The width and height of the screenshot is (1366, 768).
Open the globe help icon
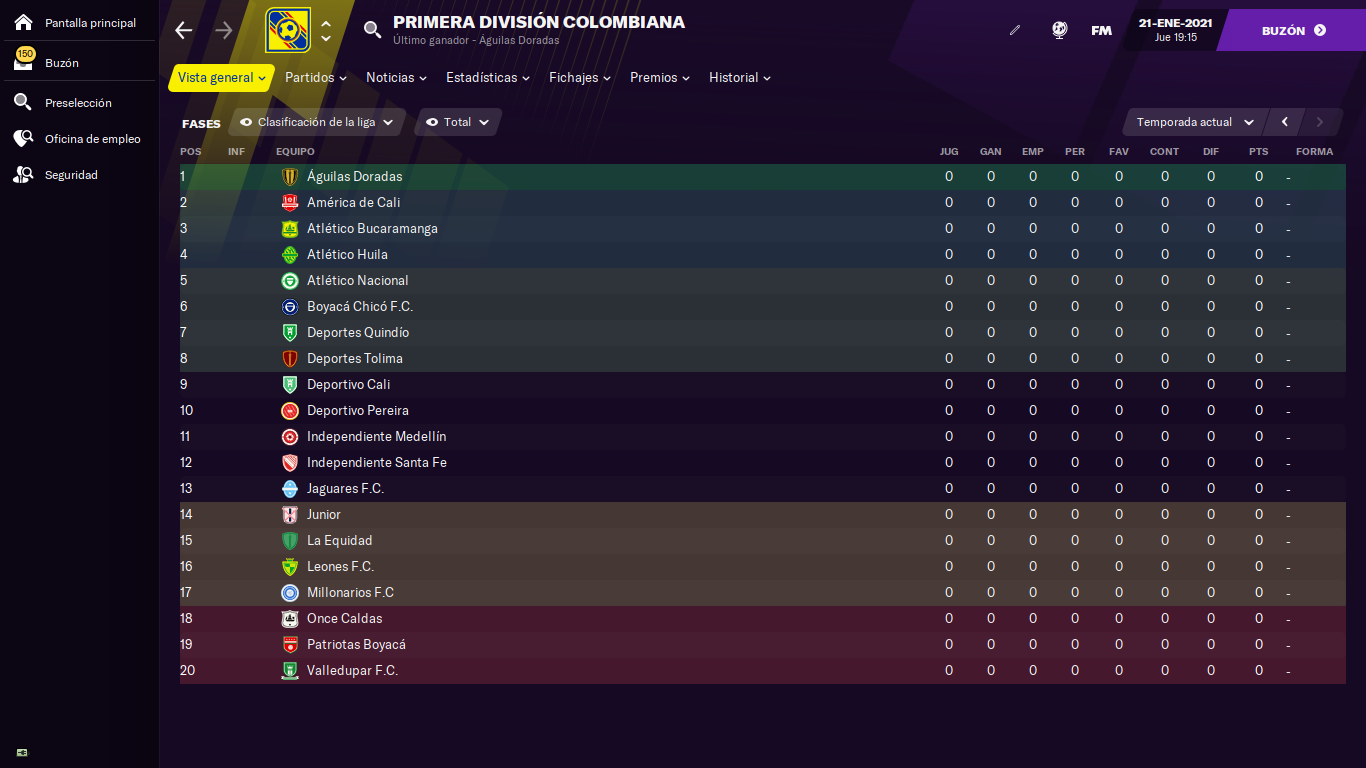1060,30
